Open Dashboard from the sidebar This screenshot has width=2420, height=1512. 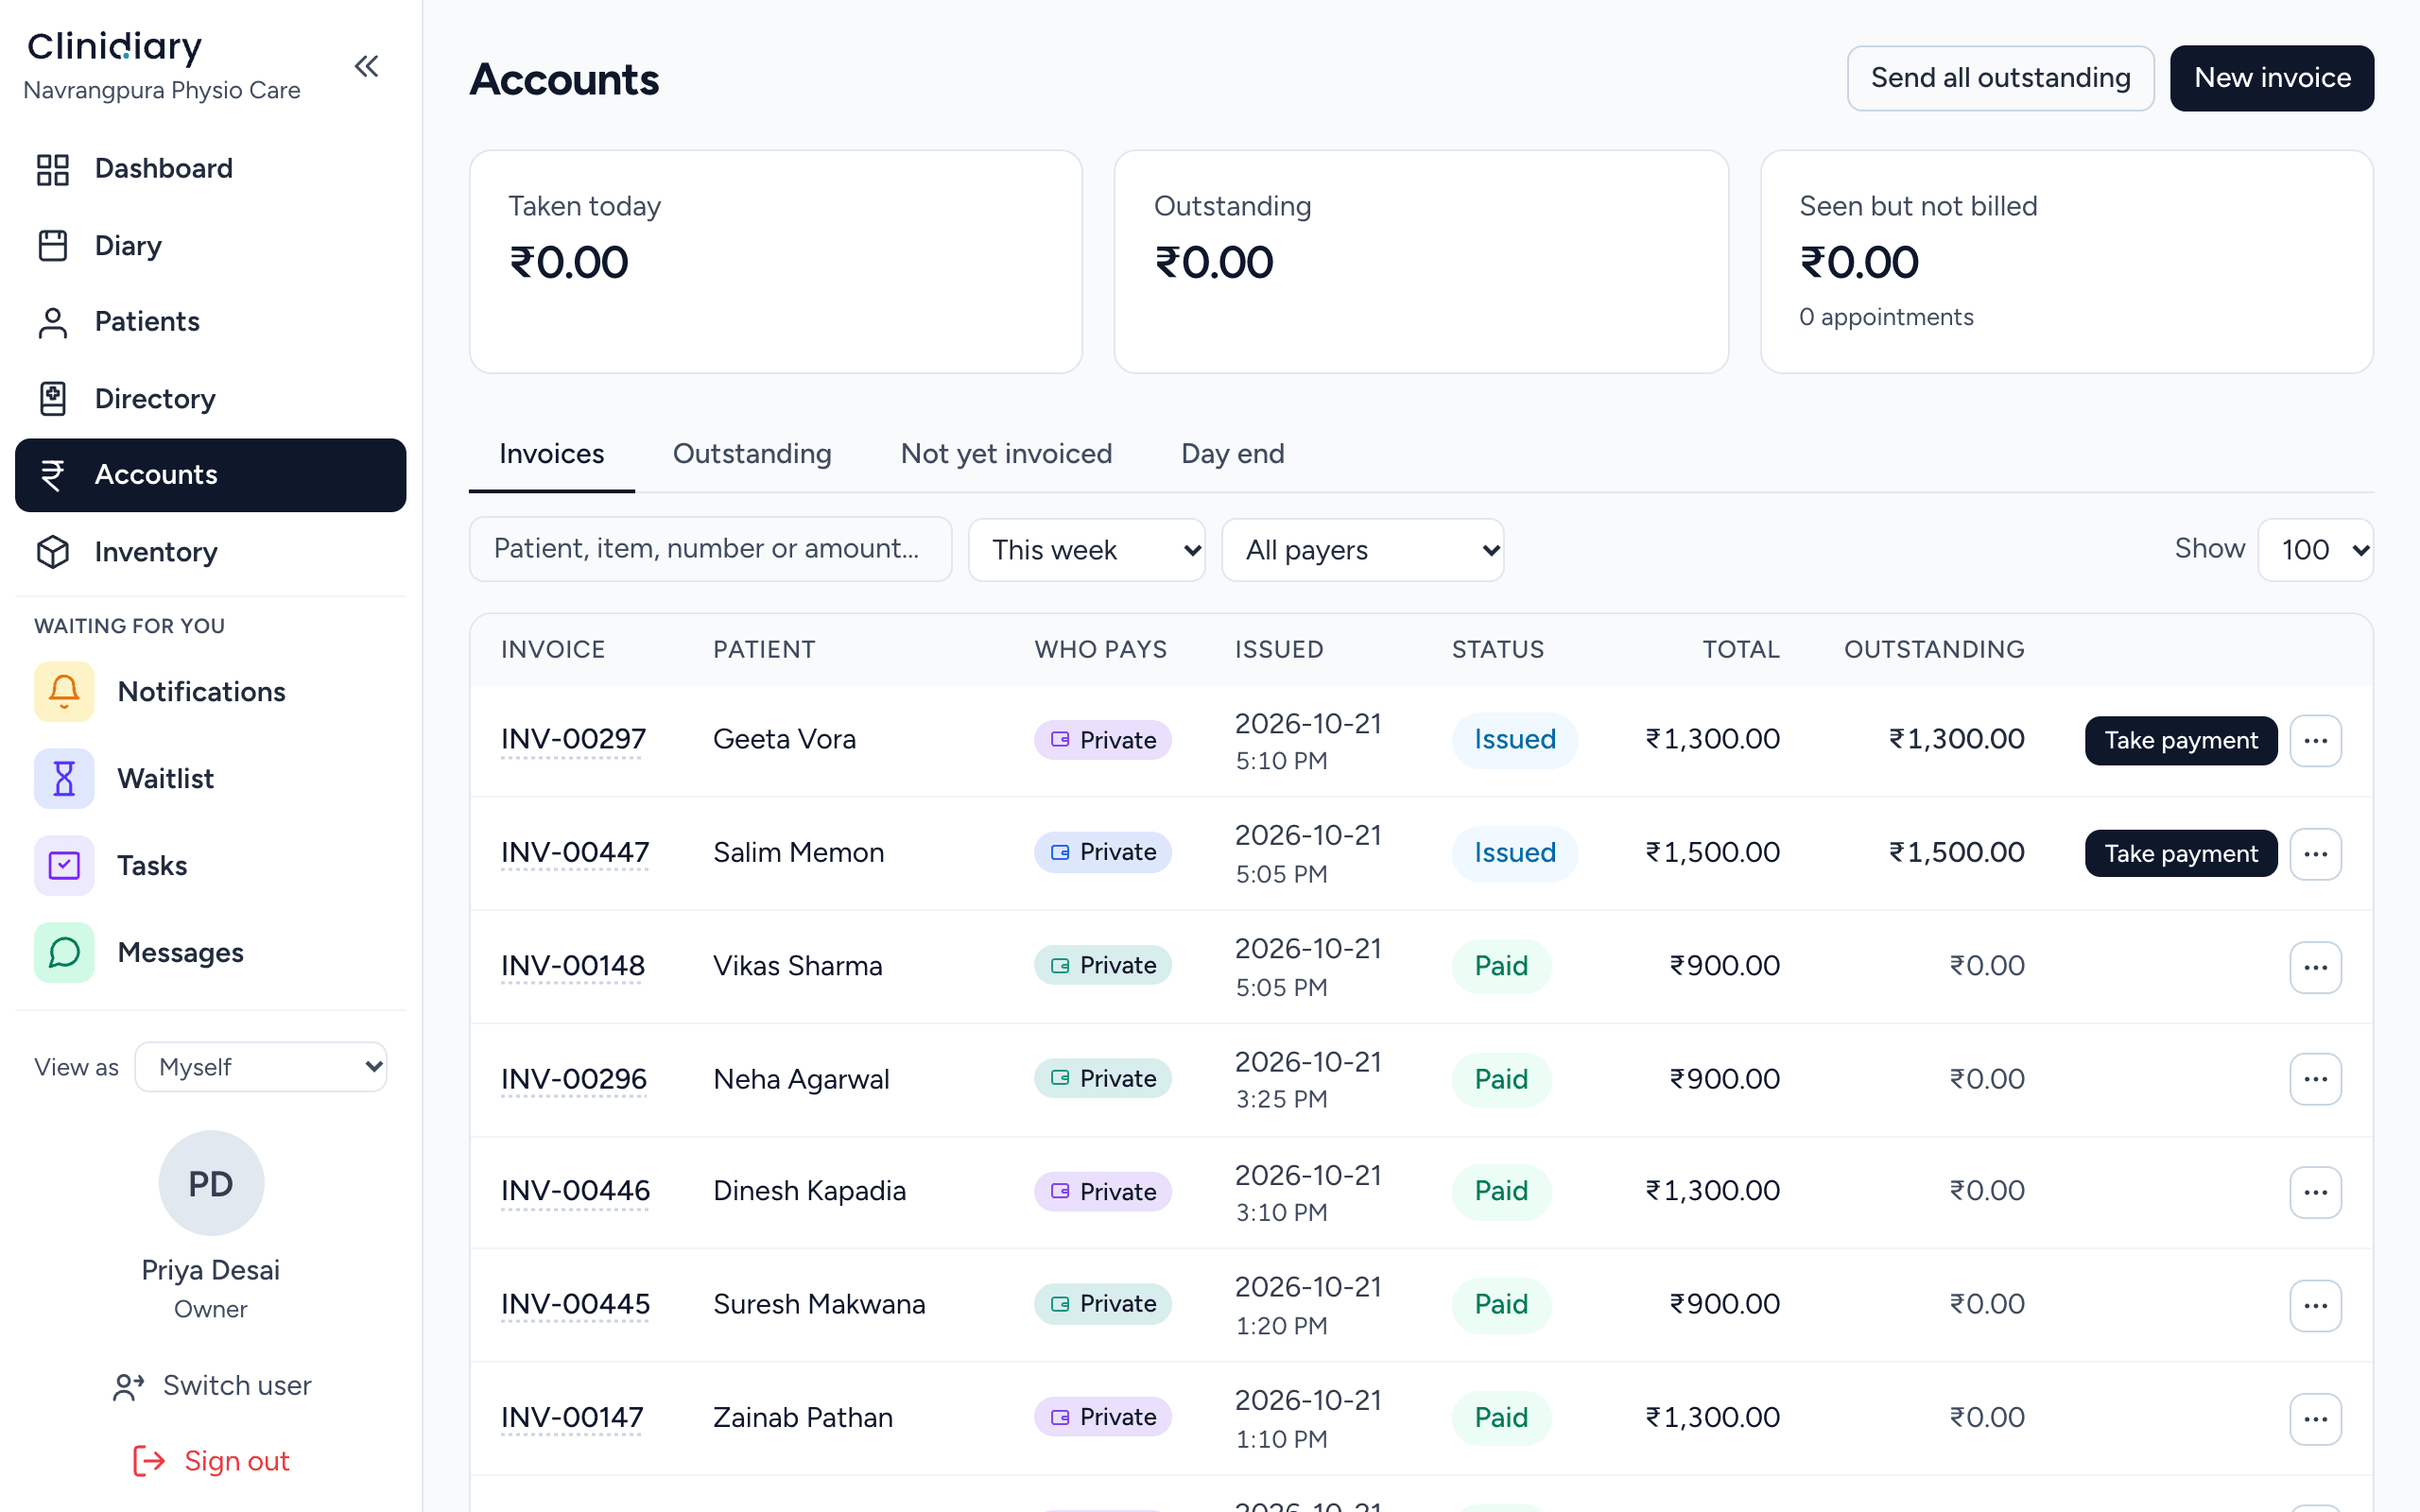point(210,168)
